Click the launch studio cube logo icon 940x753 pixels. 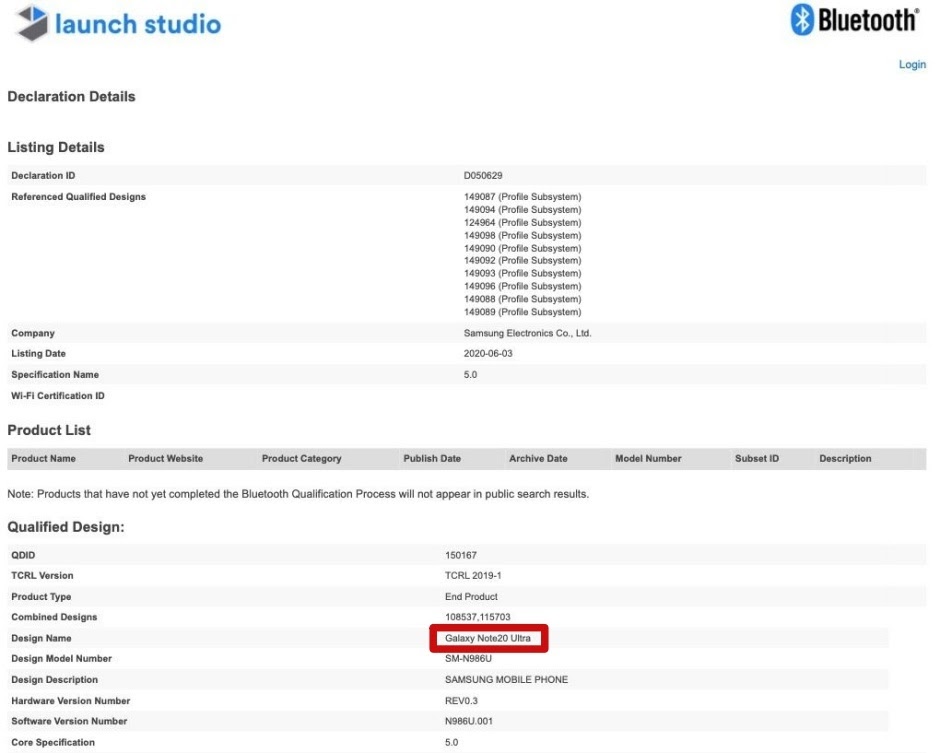[x=31, y=24]
